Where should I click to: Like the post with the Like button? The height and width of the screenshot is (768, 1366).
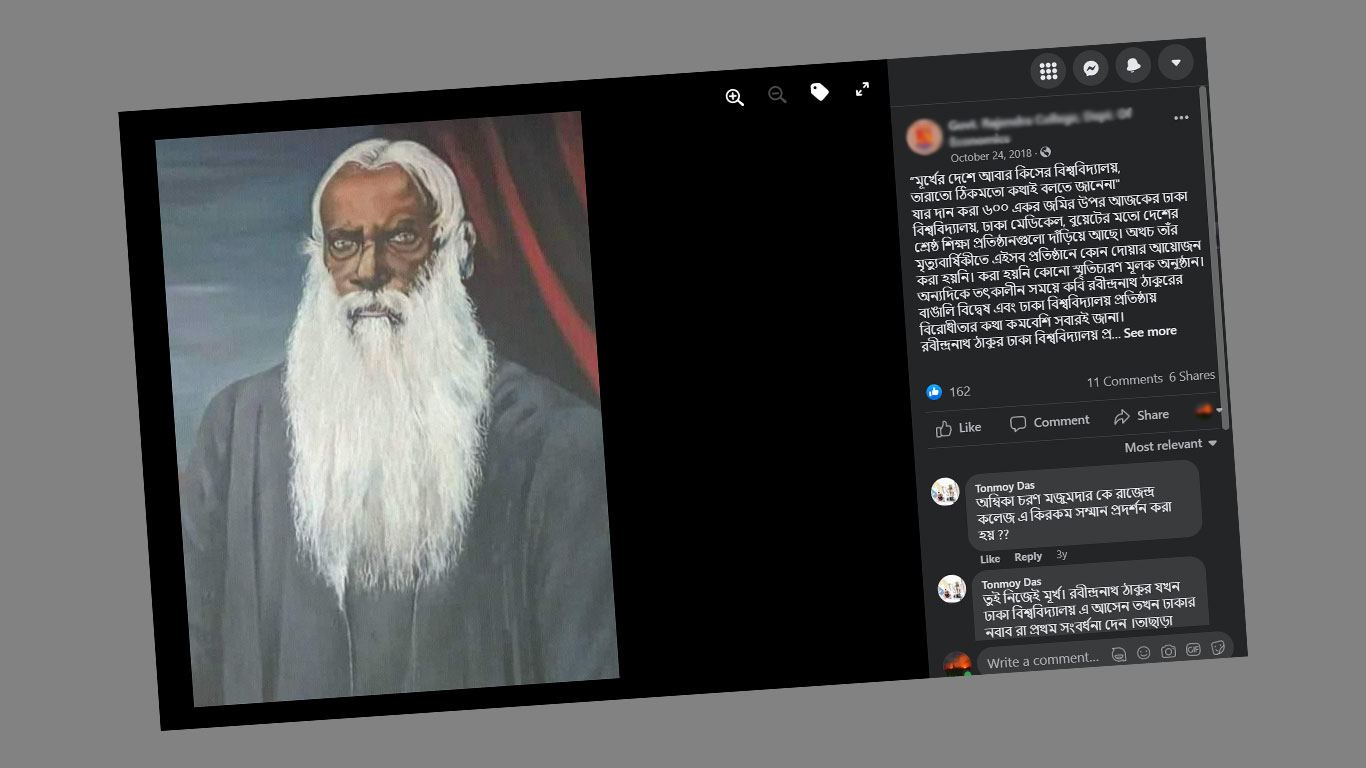959,428
